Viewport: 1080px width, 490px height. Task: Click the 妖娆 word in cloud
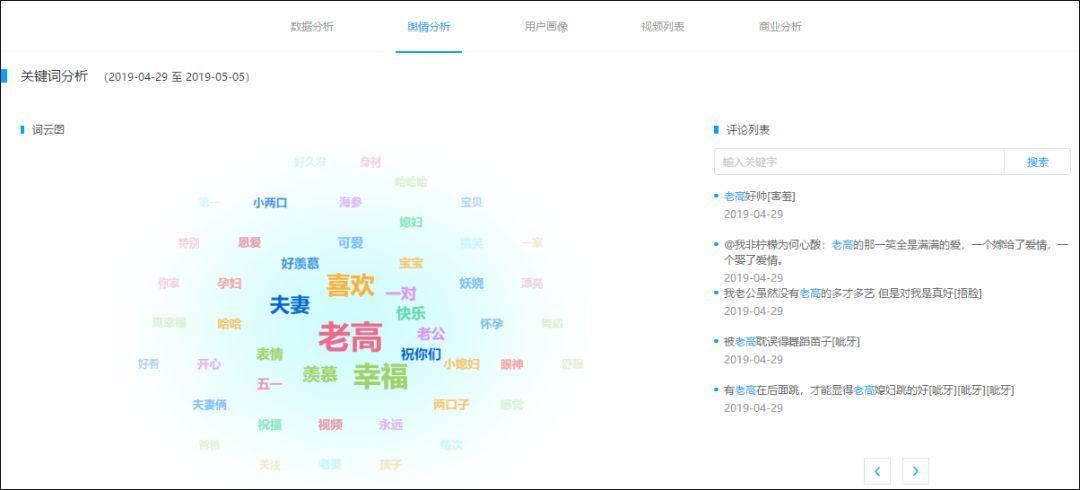click(471, 283)
